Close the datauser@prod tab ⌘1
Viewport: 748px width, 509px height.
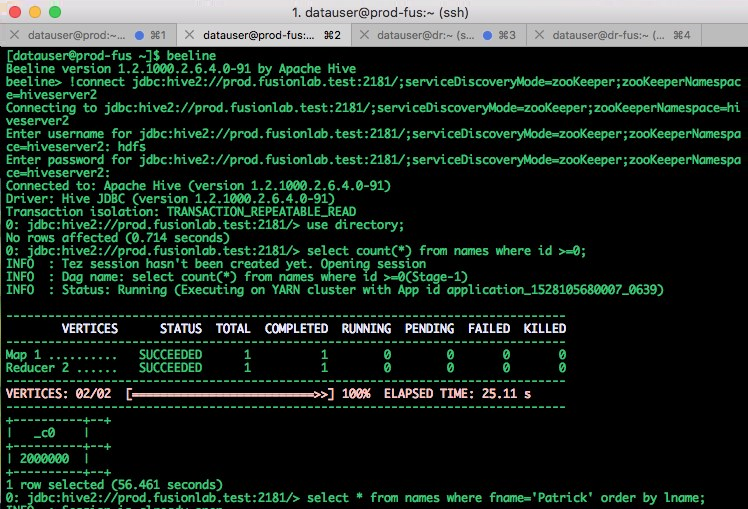(x=14, y=35)
